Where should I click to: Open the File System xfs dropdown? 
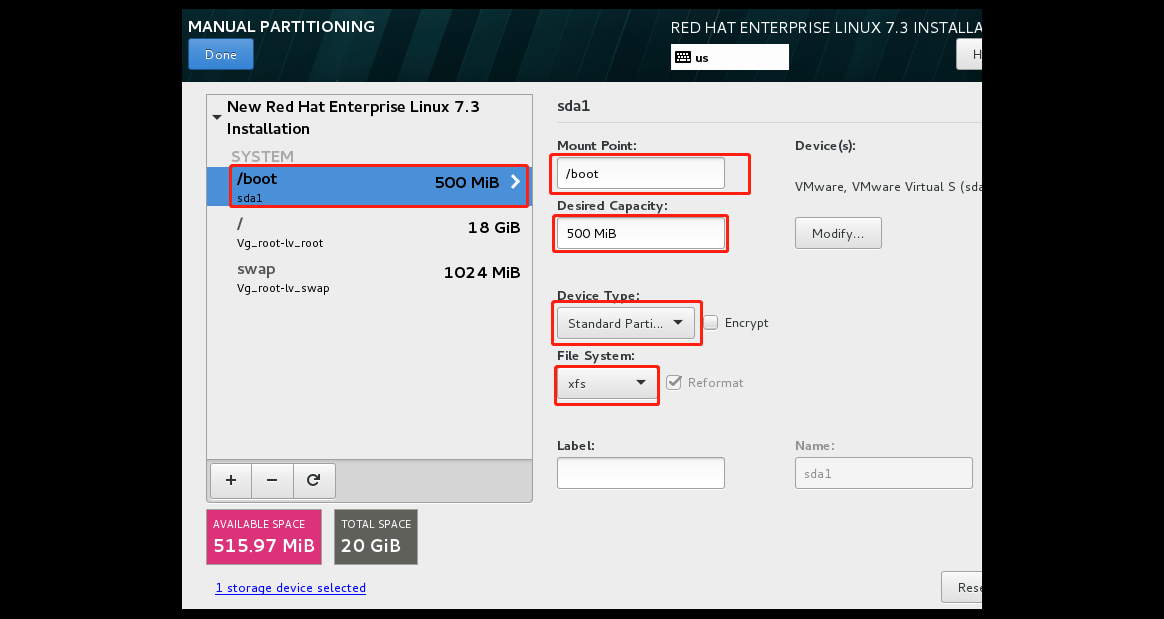pyautogui.click(x=606, y=383)
